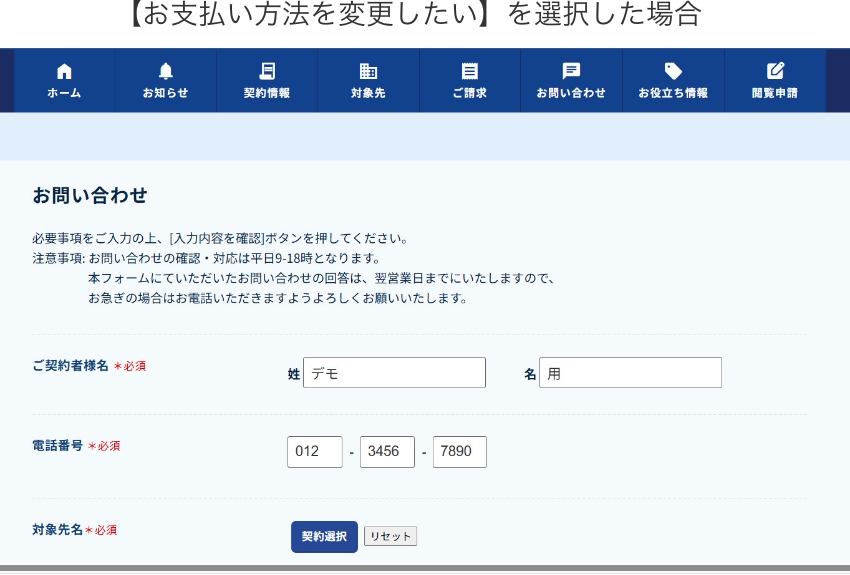
Task: Open 閲覧申請 menu label
Action: [775, 93]
